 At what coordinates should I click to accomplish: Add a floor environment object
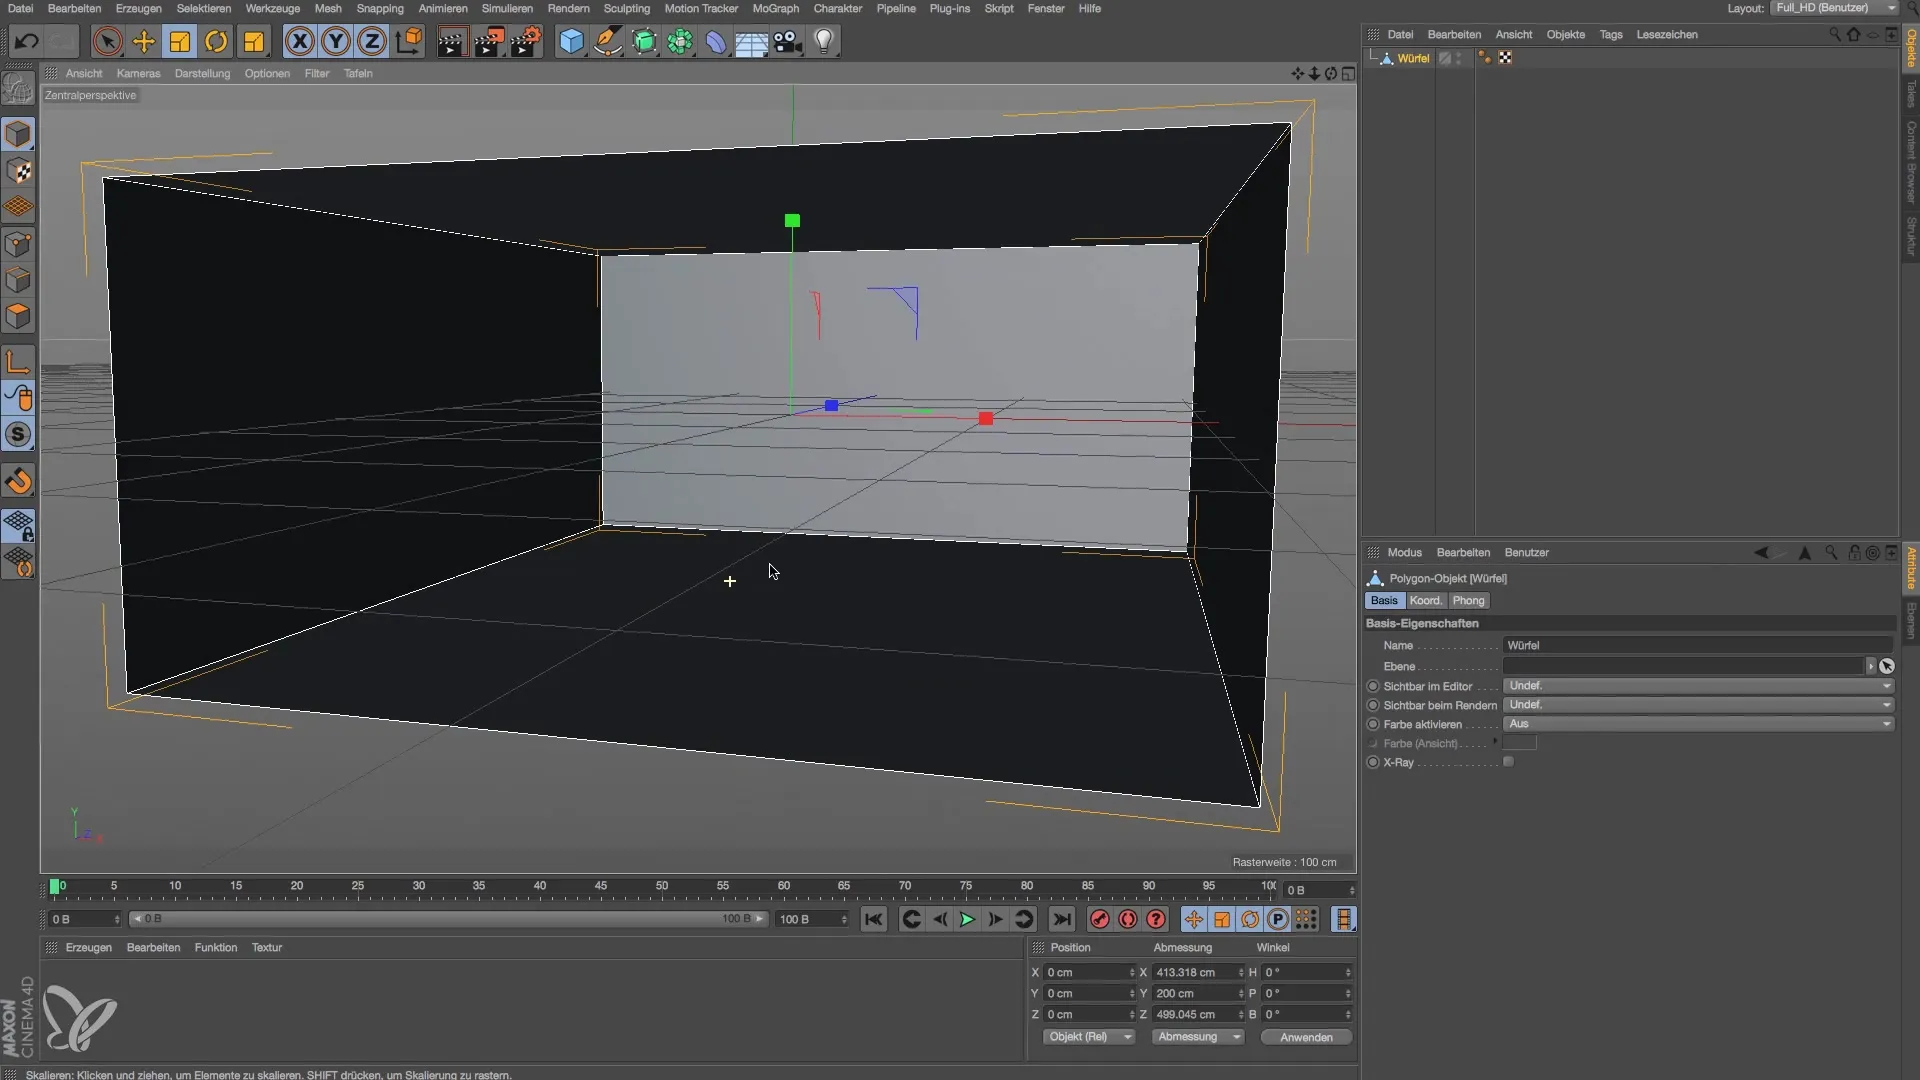752,41
